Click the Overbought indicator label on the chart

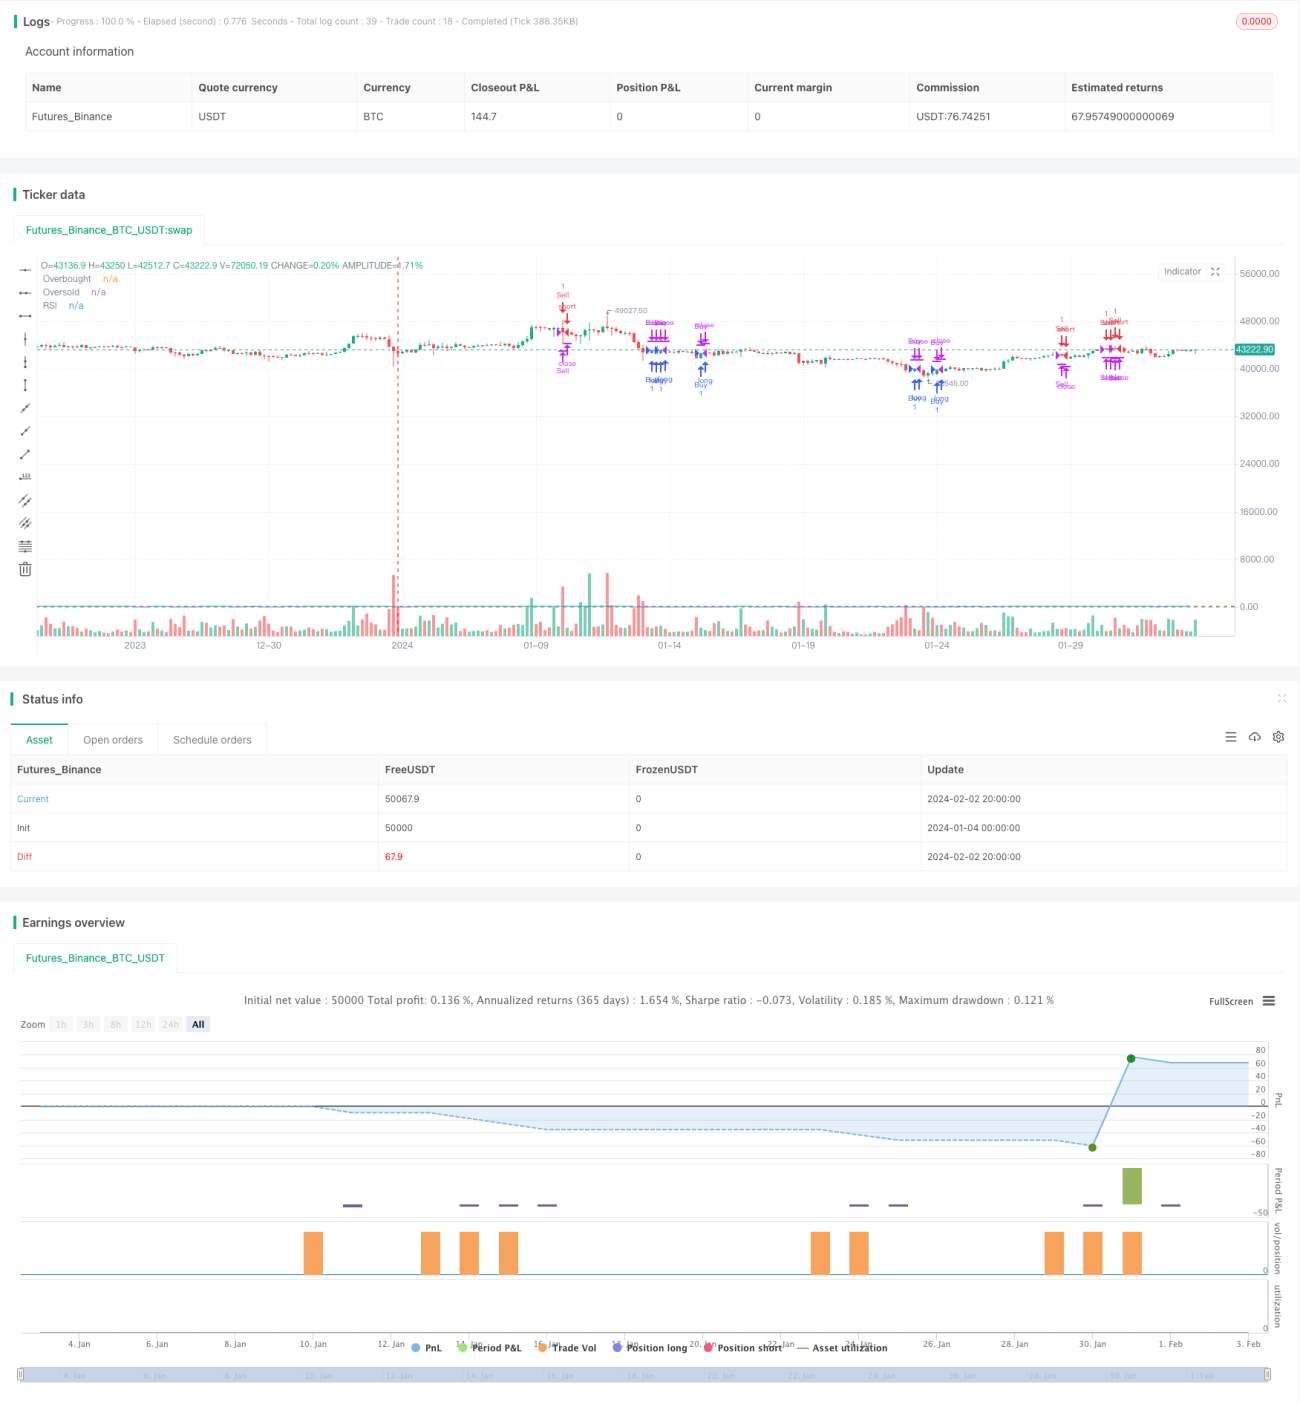[x=67, y=279]
